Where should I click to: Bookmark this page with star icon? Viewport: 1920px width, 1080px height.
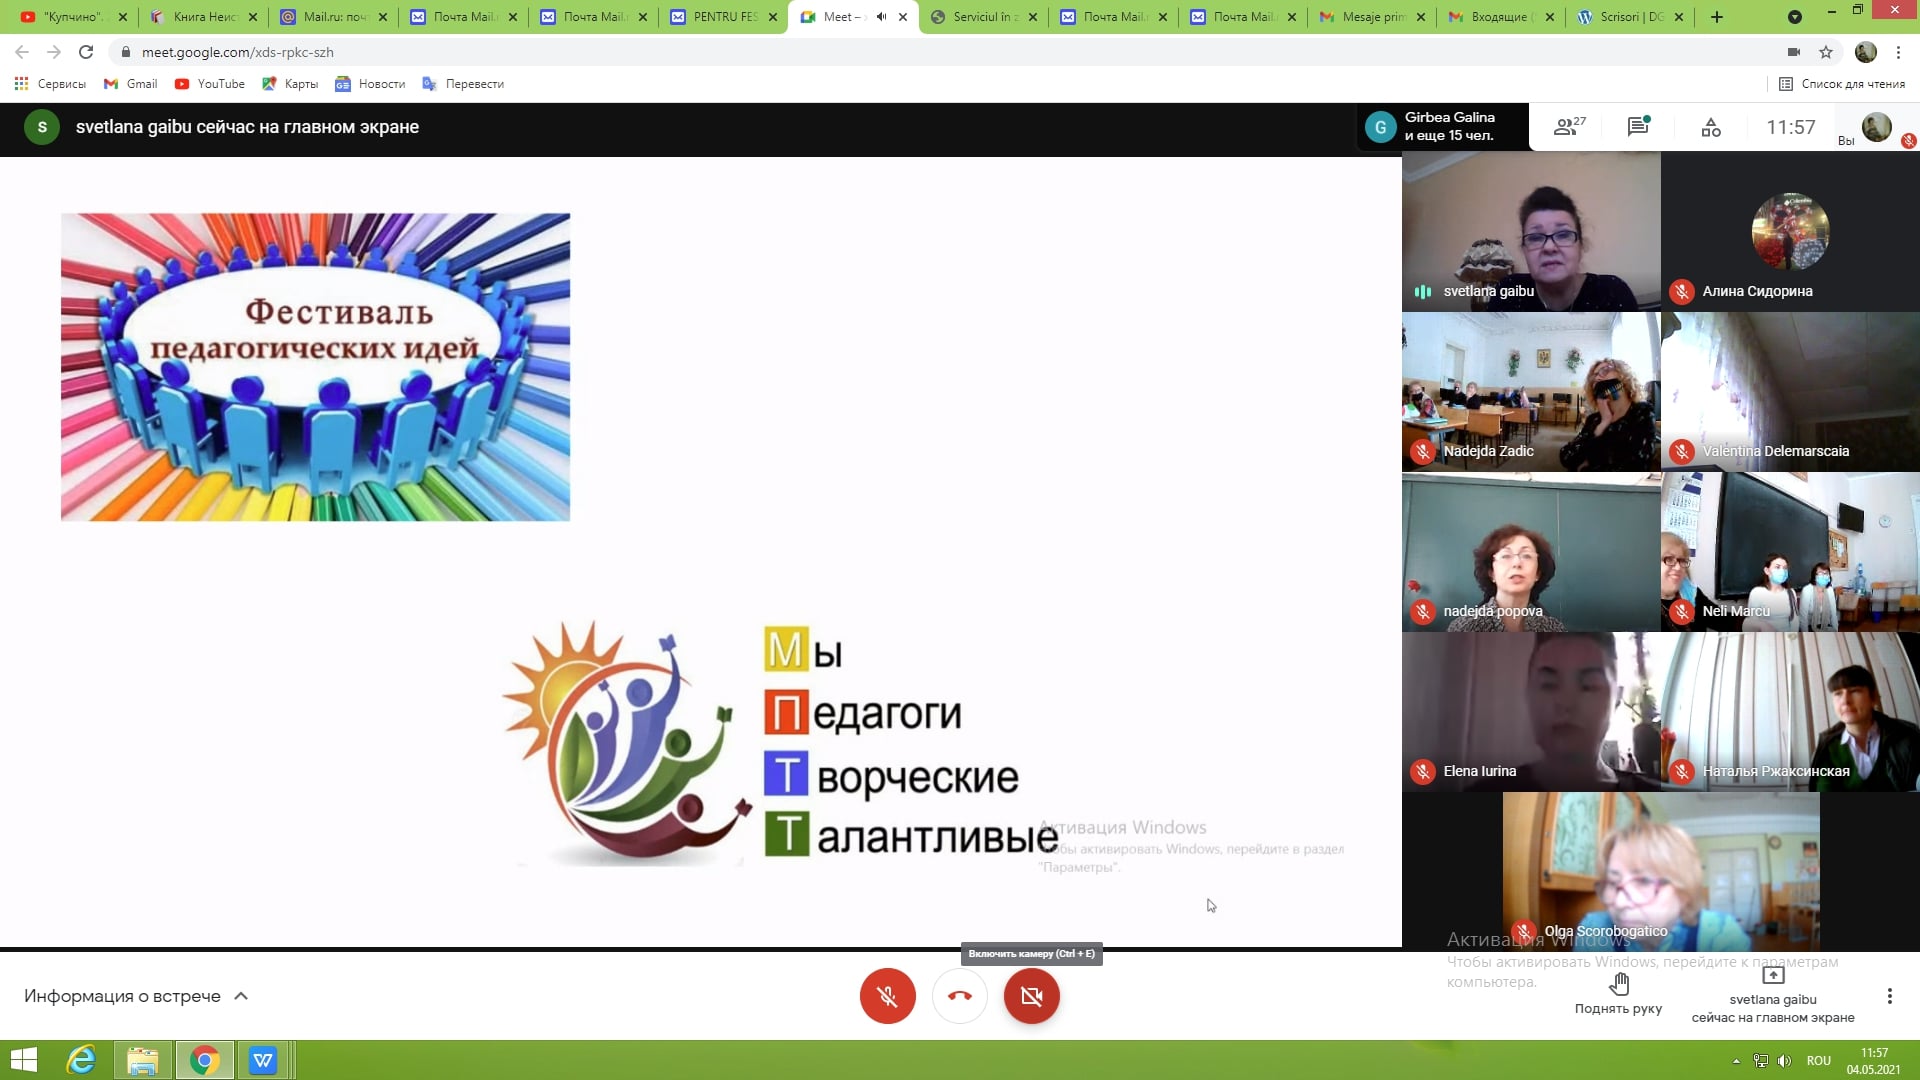click(x=1826, y=52)
